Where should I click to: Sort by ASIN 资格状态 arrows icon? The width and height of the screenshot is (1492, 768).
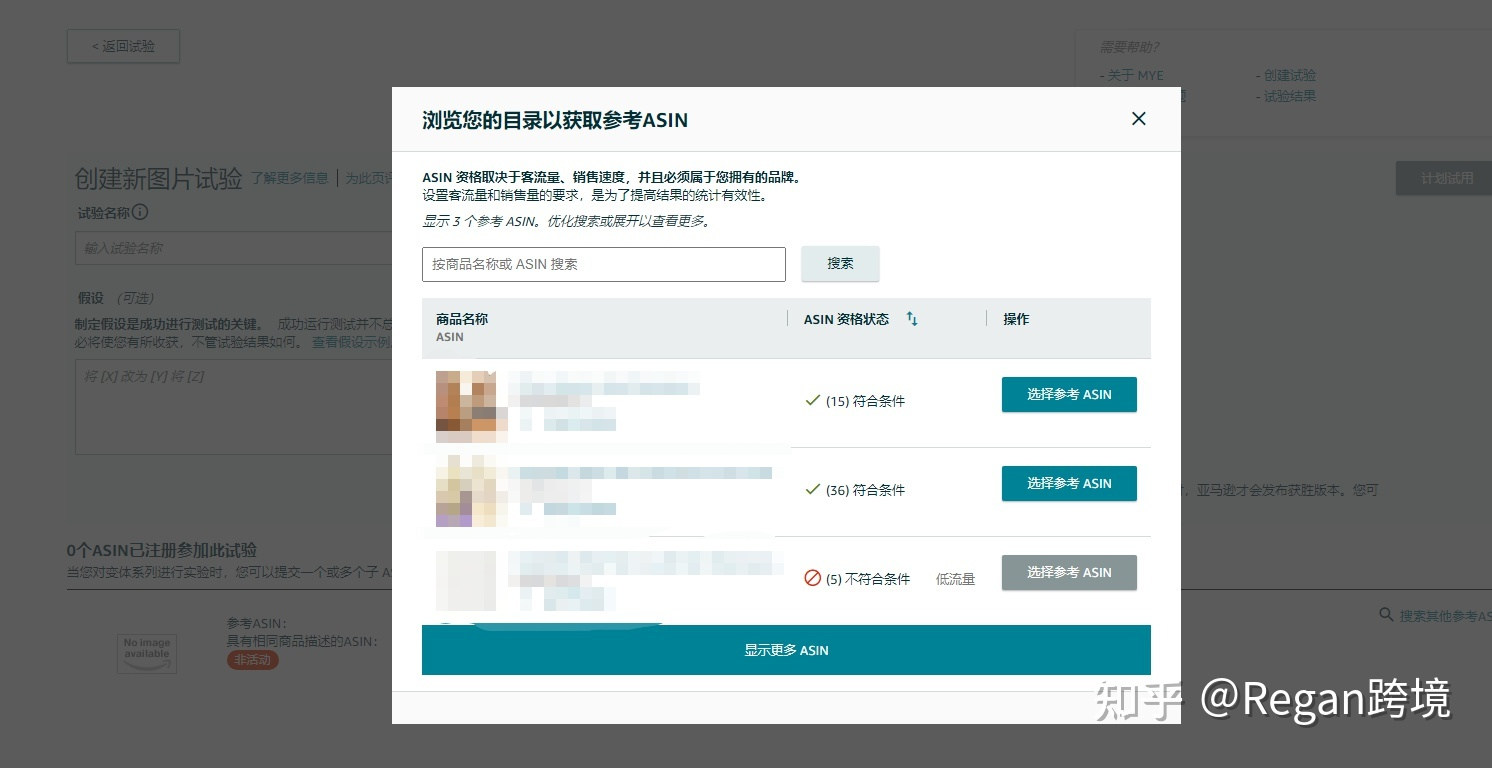(912, 319)
